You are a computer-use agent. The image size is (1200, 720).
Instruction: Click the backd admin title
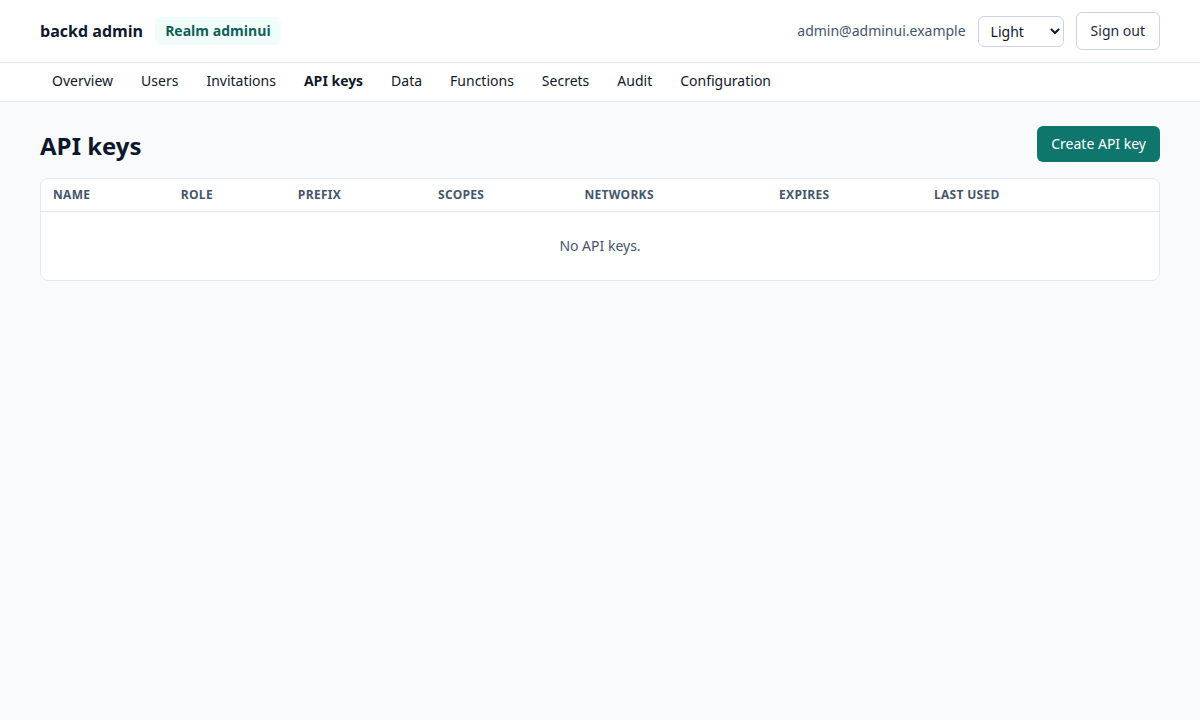91,31
